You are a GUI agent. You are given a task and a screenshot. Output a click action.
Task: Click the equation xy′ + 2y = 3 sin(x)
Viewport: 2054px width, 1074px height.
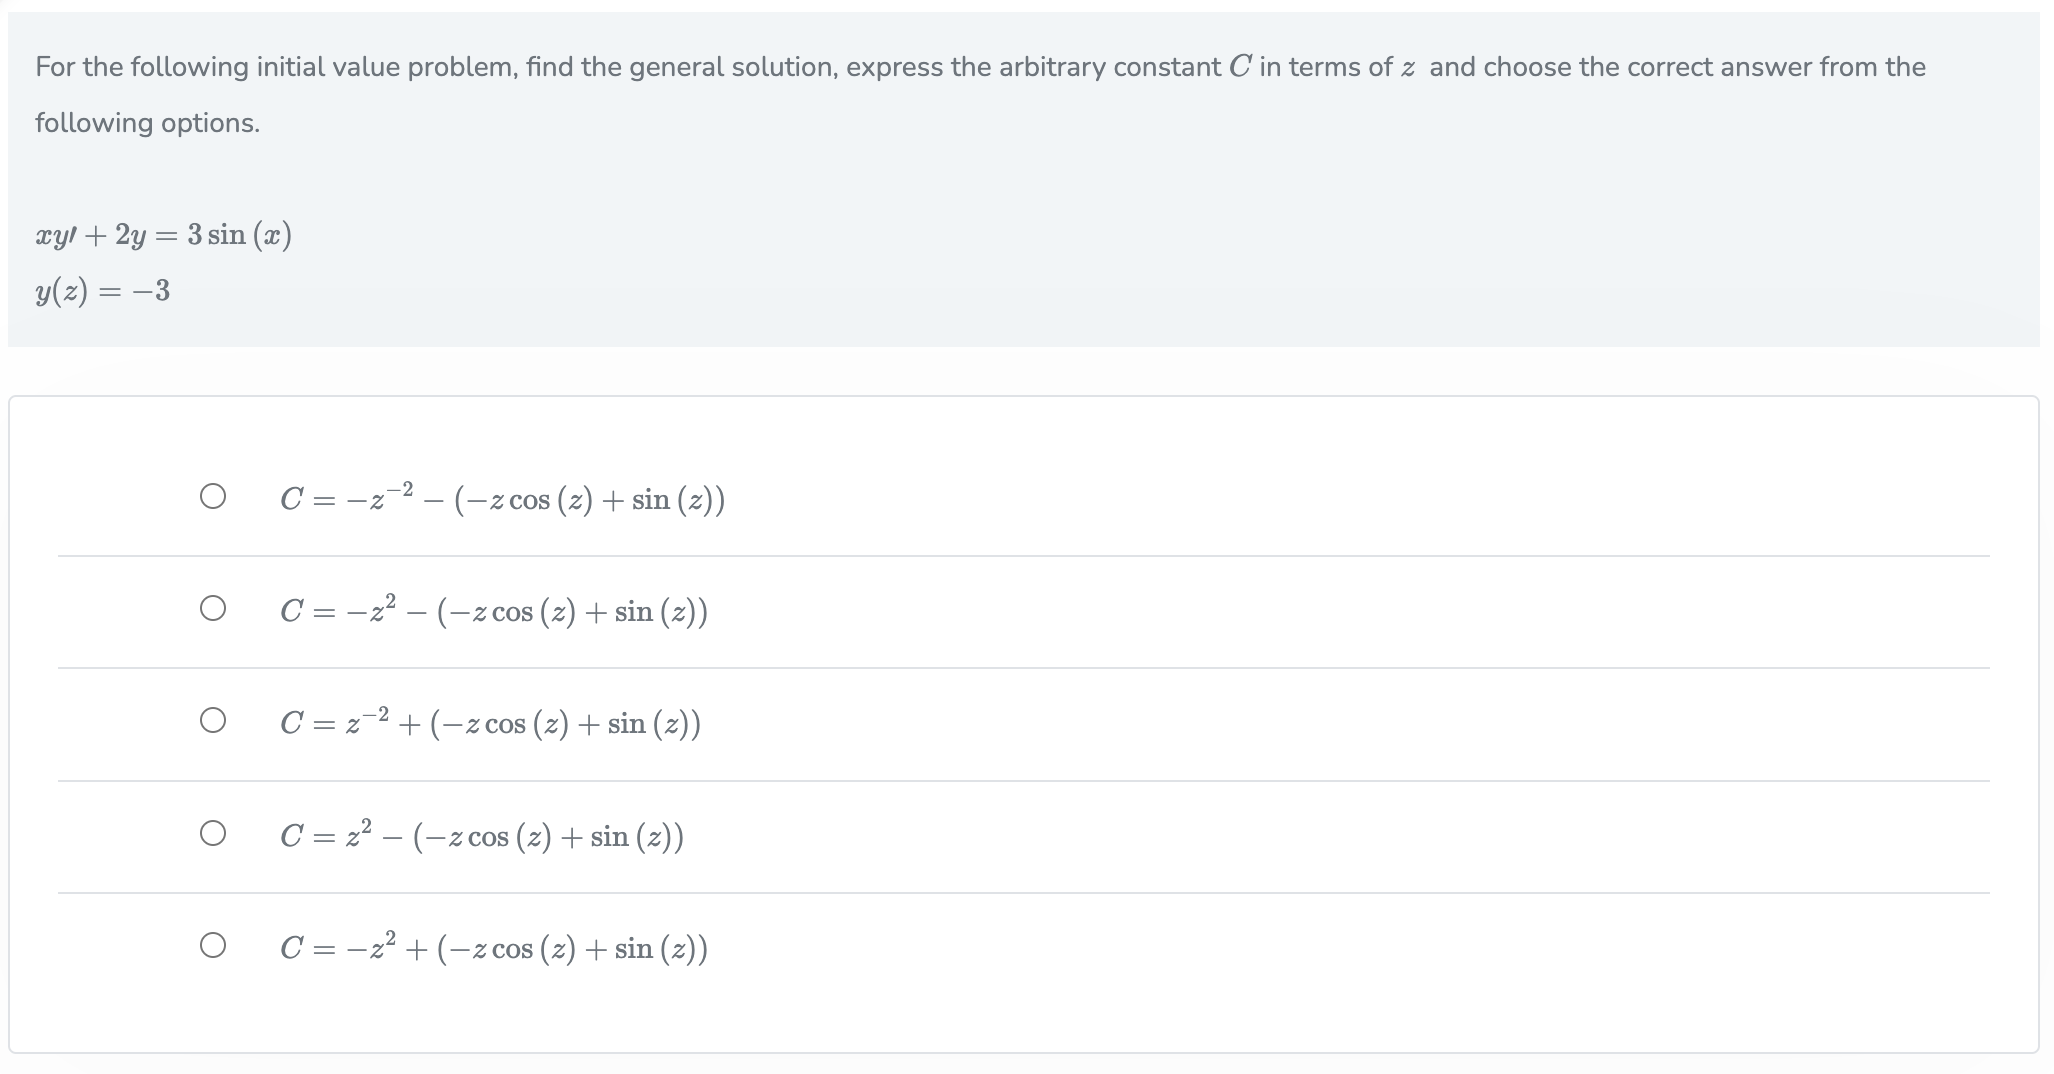[x=163, y=234]
